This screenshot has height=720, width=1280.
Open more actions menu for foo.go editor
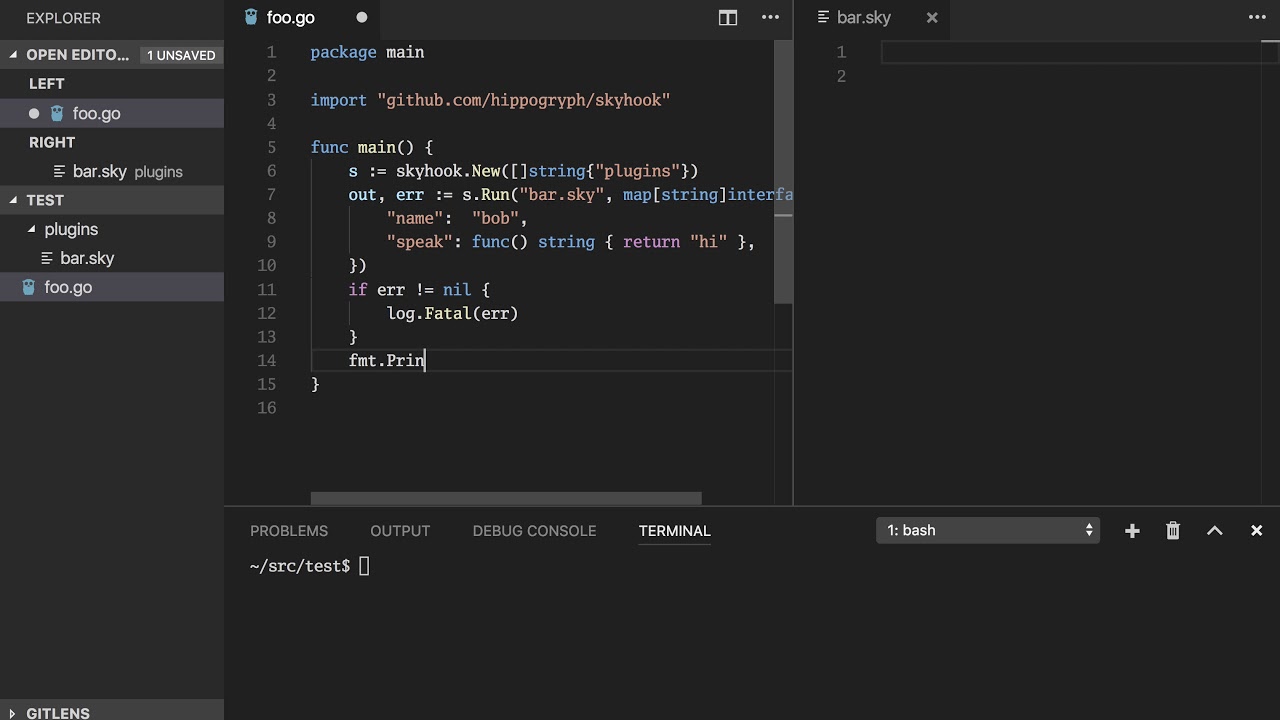point(770,17)
